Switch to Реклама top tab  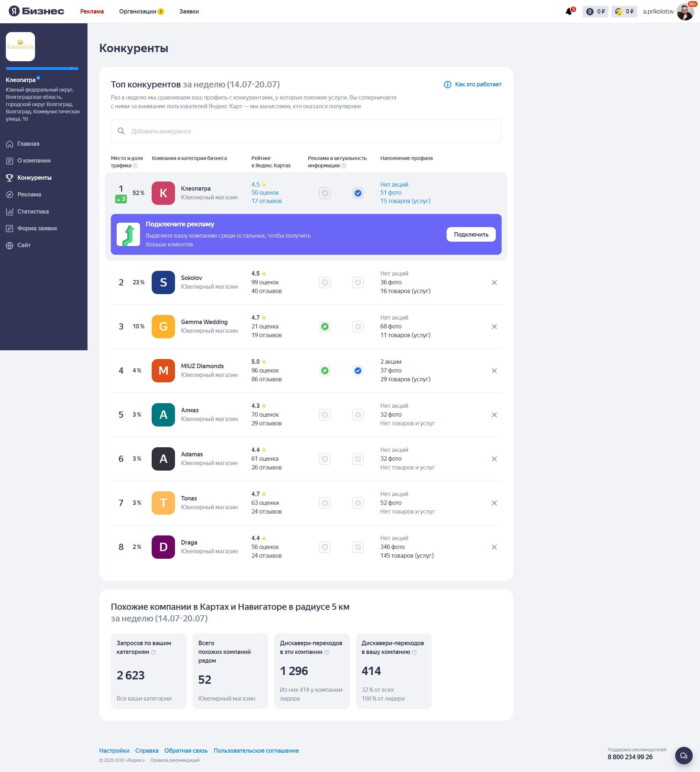click(x=92, y=11)
